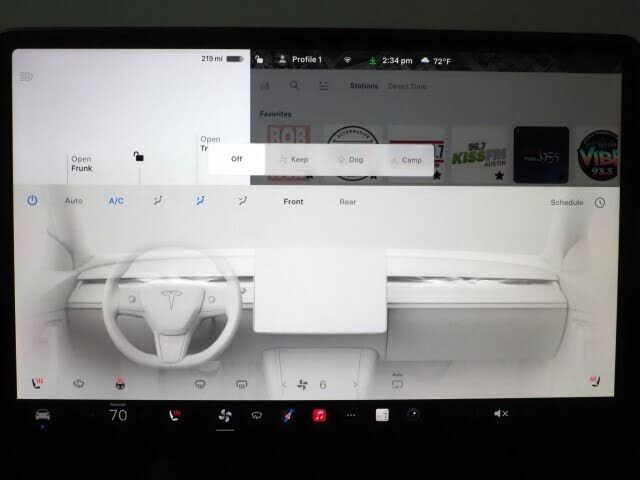This screenshot has height=480, width=640.
Task: Decrease fan speed with left arrow
Action: [284, 385]
